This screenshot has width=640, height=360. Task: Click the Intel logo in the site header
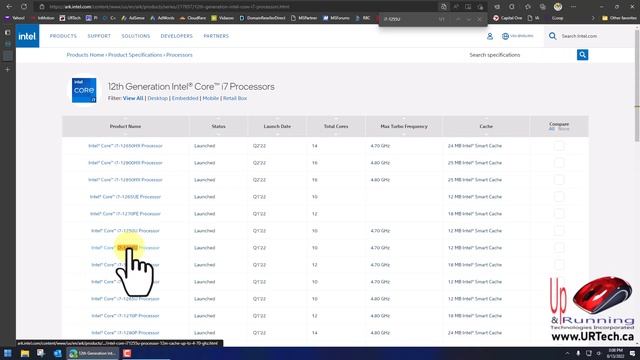[27, 36]
